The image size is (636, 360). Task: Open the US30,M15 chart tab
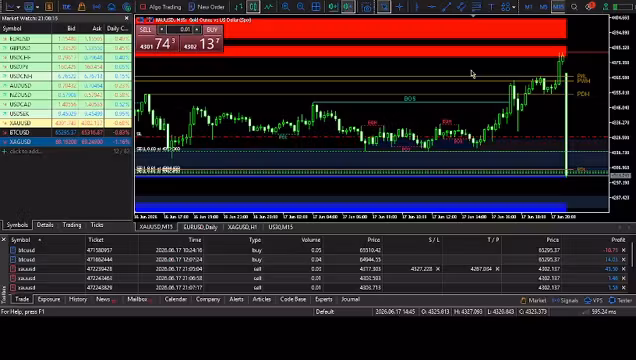(280, 227)
